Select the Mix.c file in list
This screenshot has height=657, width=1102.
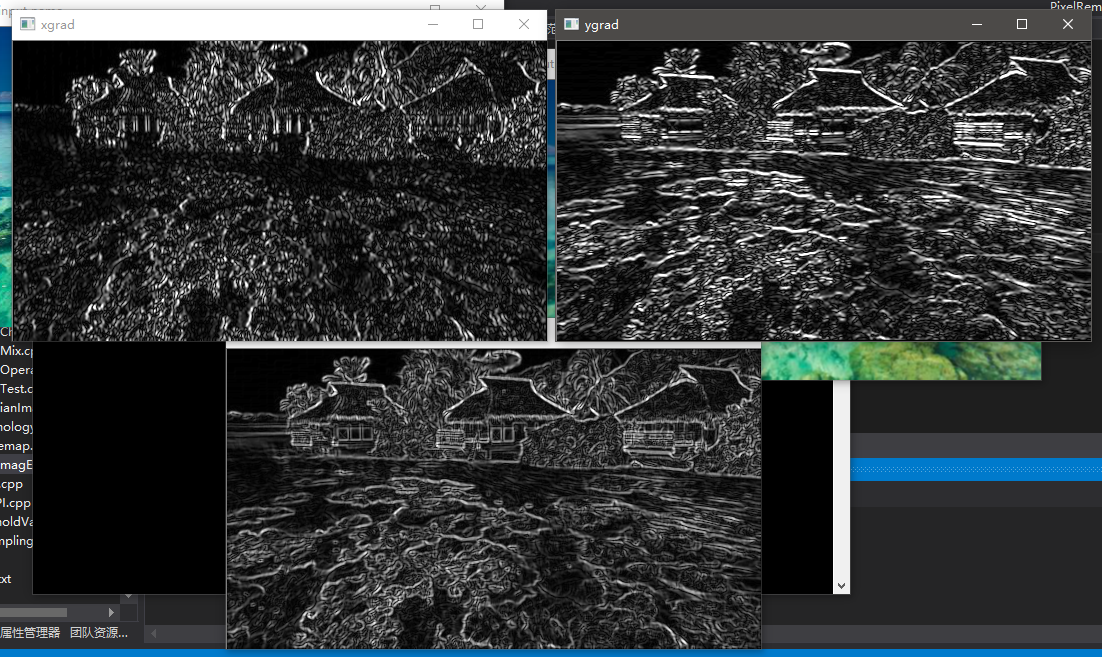tap(16, 351)
